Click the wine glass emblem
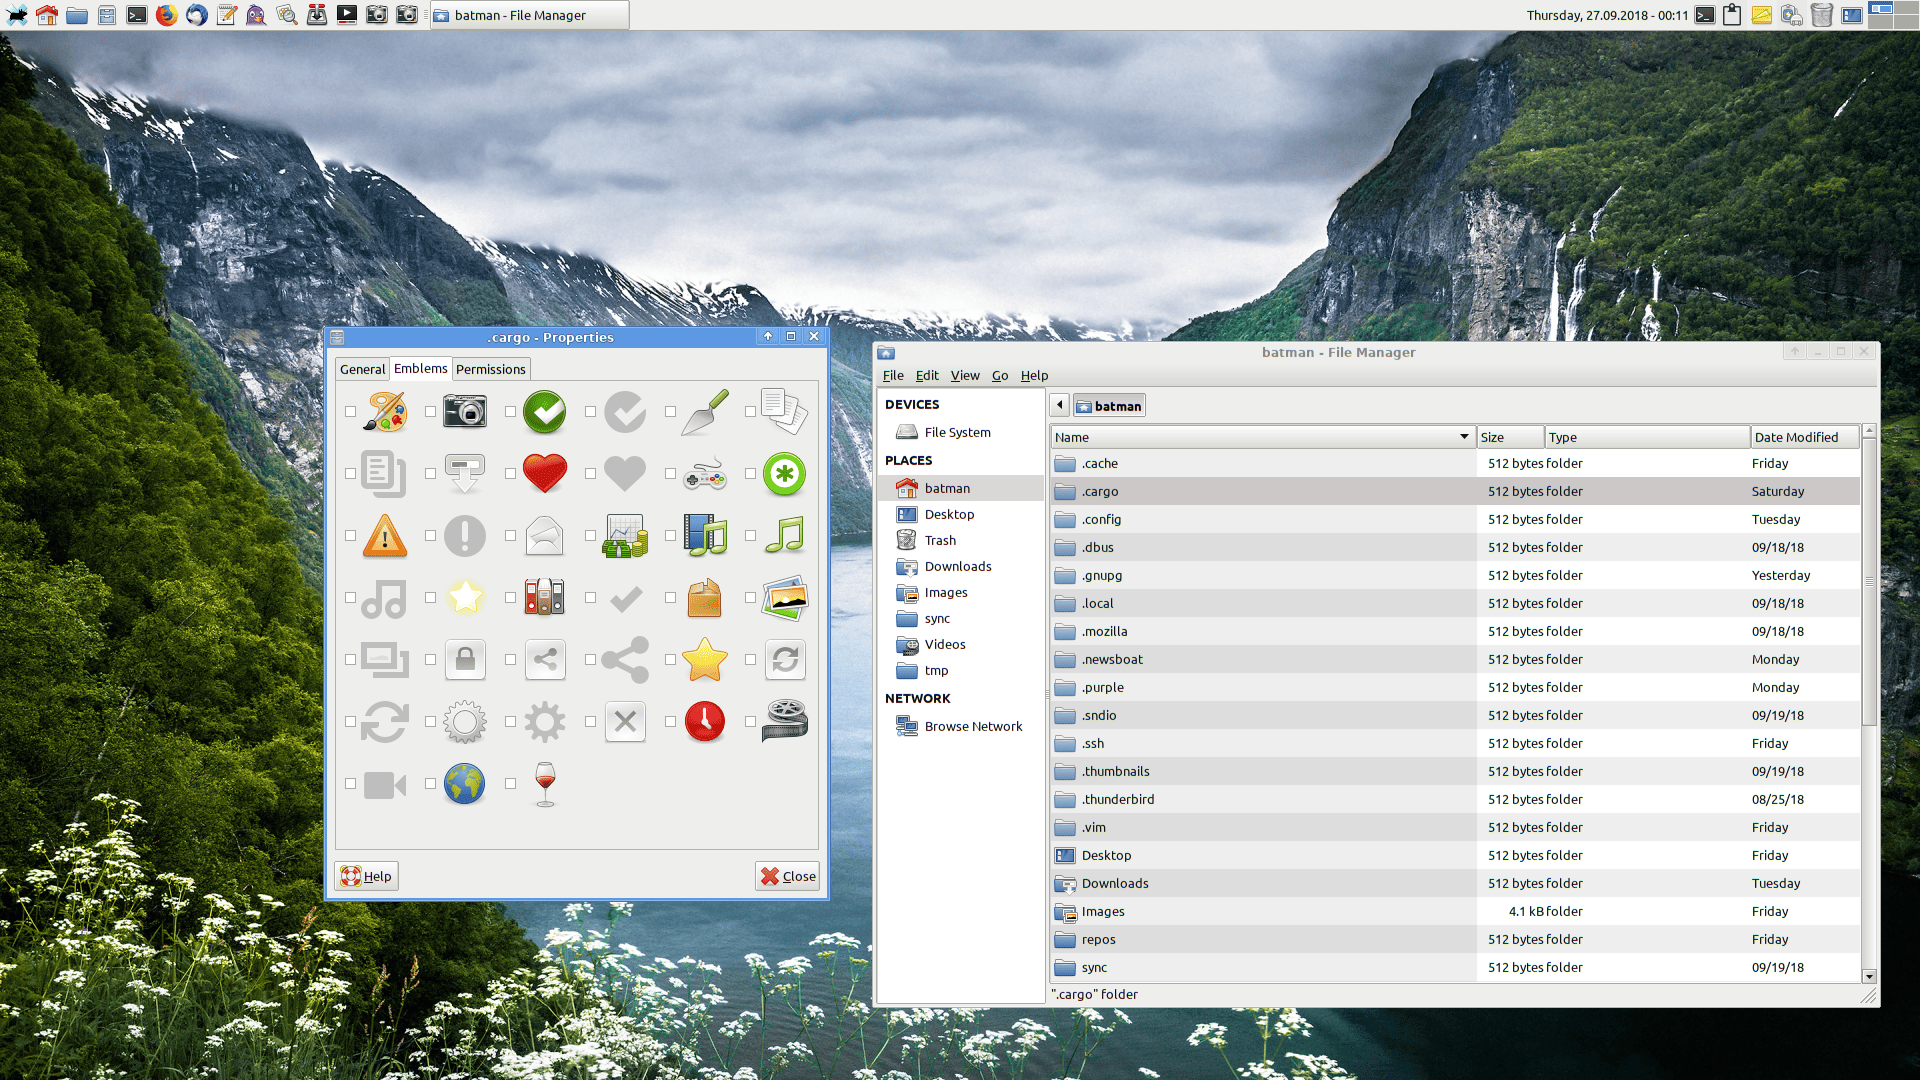The width and height of the screenshot is (1920, 1080). (x=545, y=783)
